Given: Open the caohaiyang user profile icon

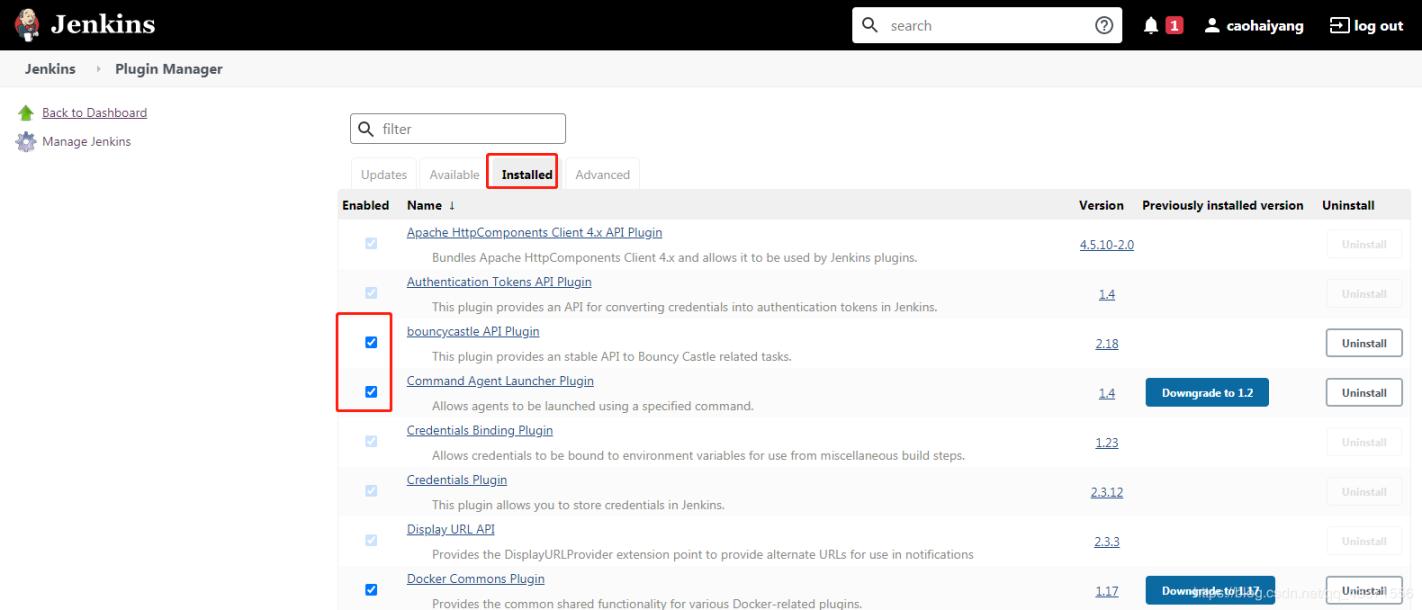Looking at the screenshot, I should [1212, 26].
